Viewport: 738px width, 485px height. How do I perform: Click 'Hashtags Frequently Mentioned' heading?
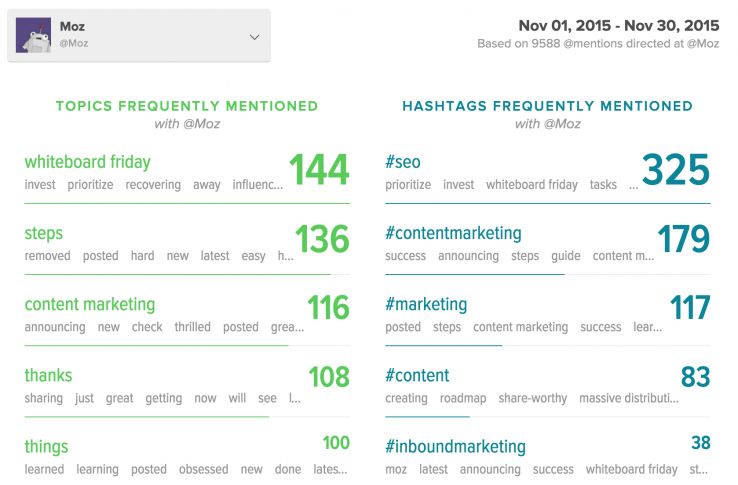coord(547,106)
